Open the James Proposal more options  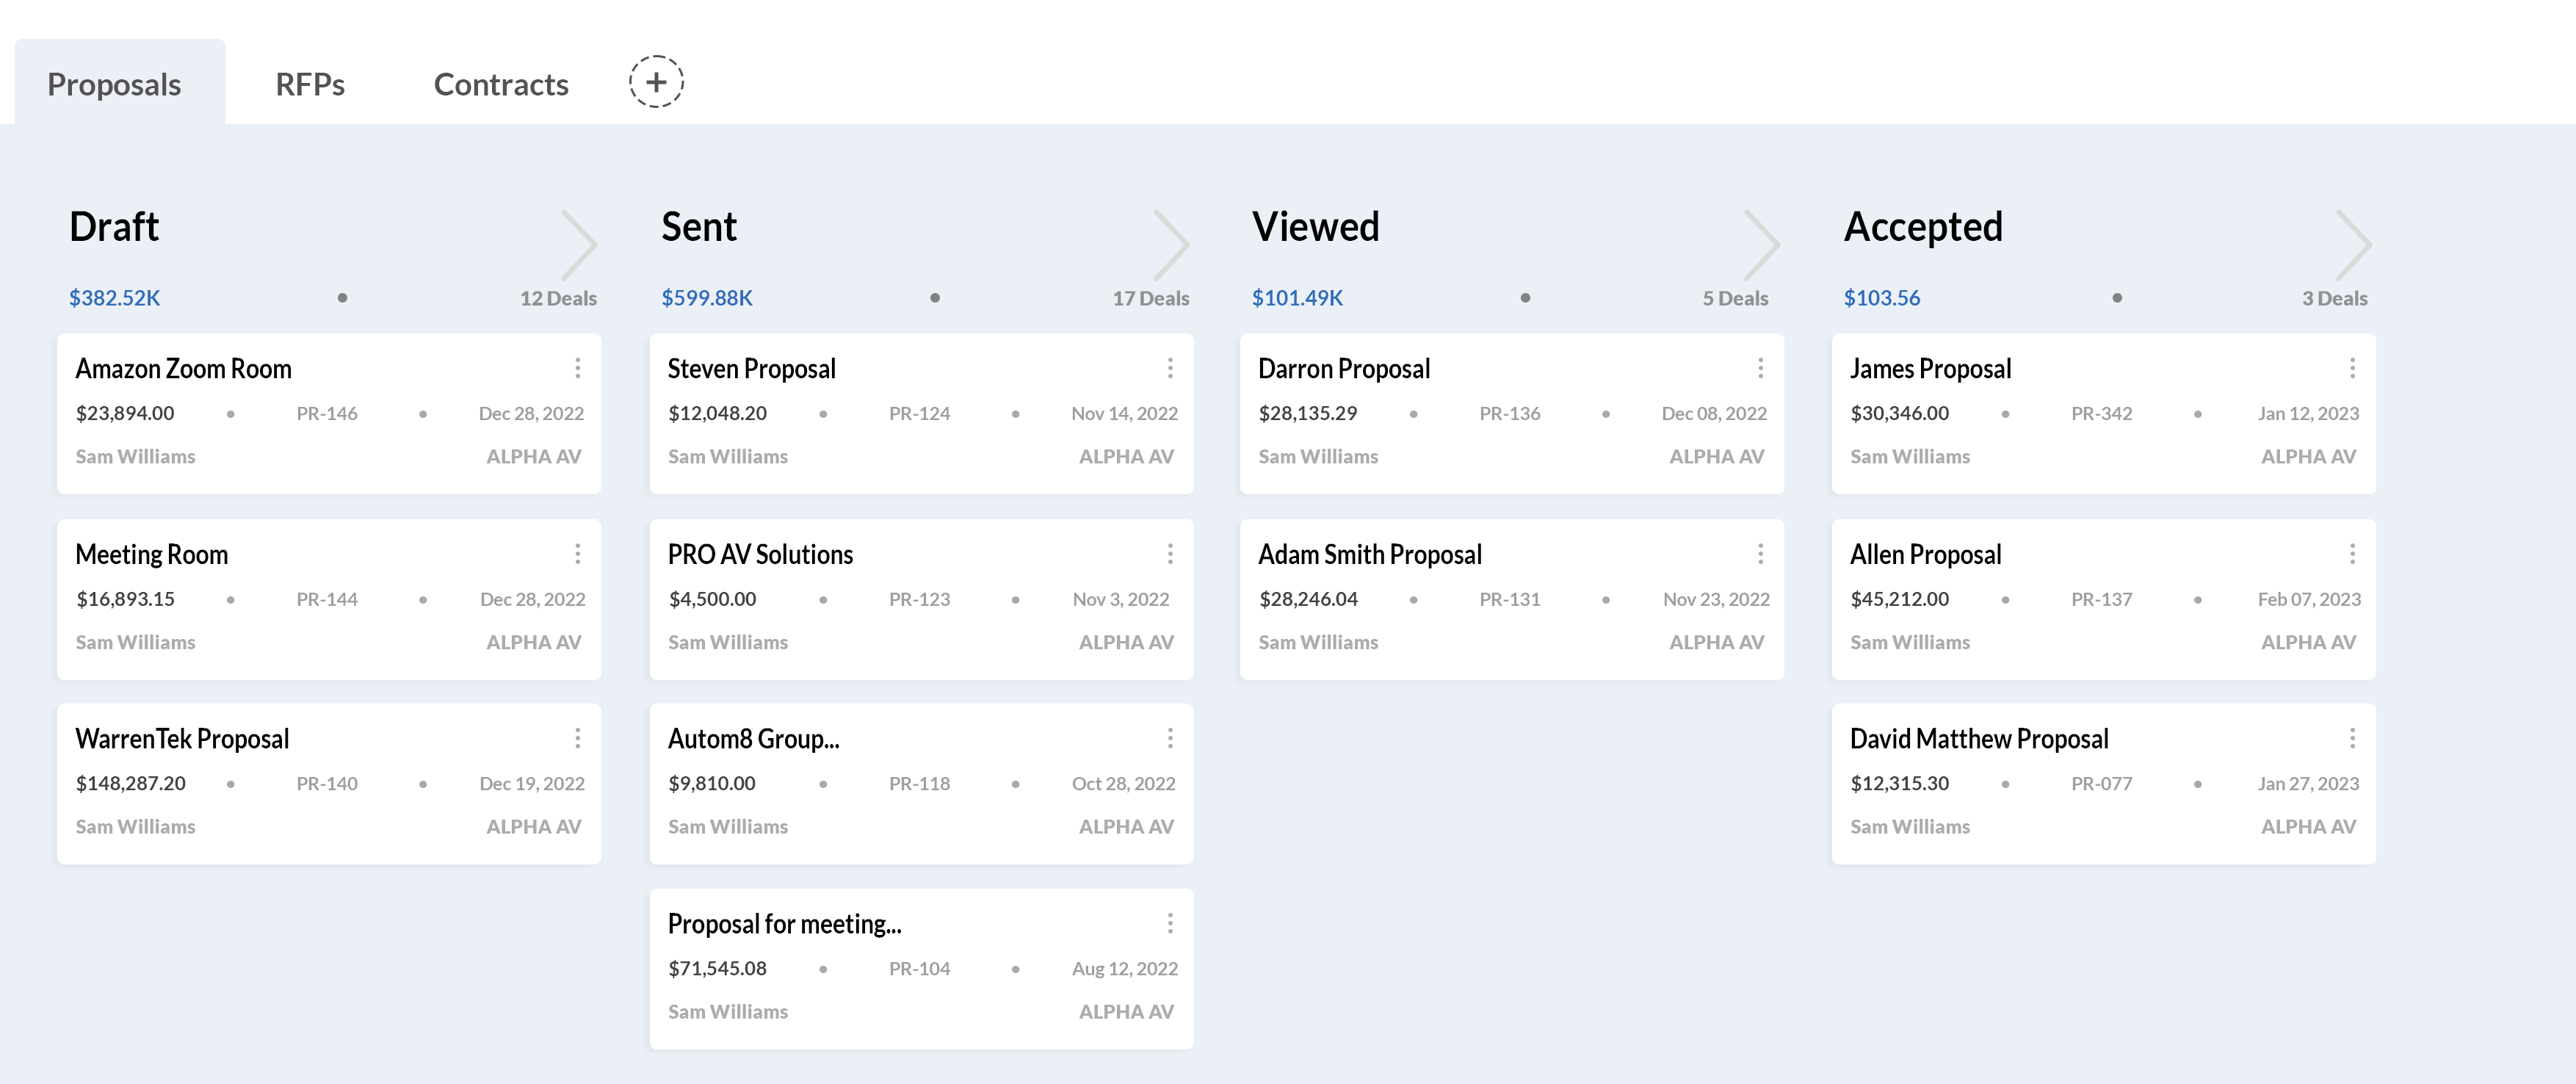tap(2351, 368)
